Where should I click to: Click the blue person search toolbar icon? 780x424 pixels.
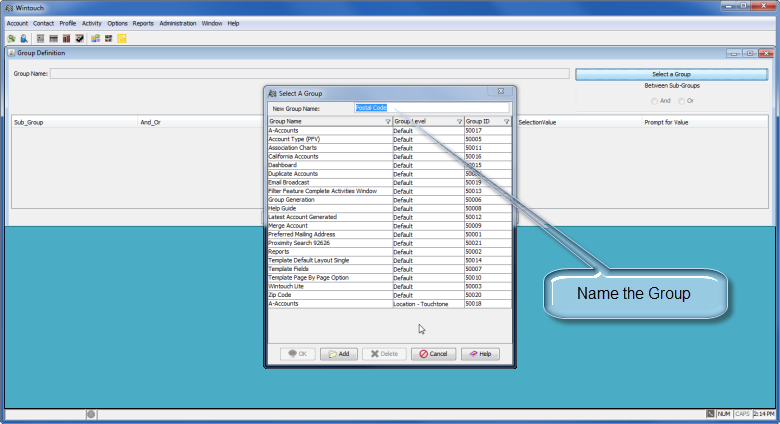pyautogui.click(x=22, y=38)
